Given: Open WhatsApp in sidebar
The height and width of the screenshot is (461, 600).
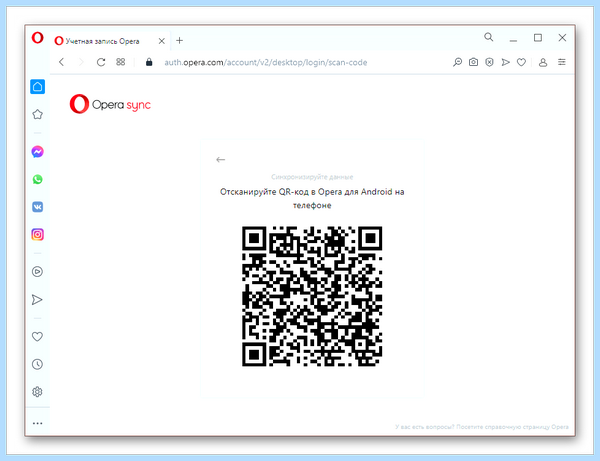Looking at the screenshot, I should [38, 179].
